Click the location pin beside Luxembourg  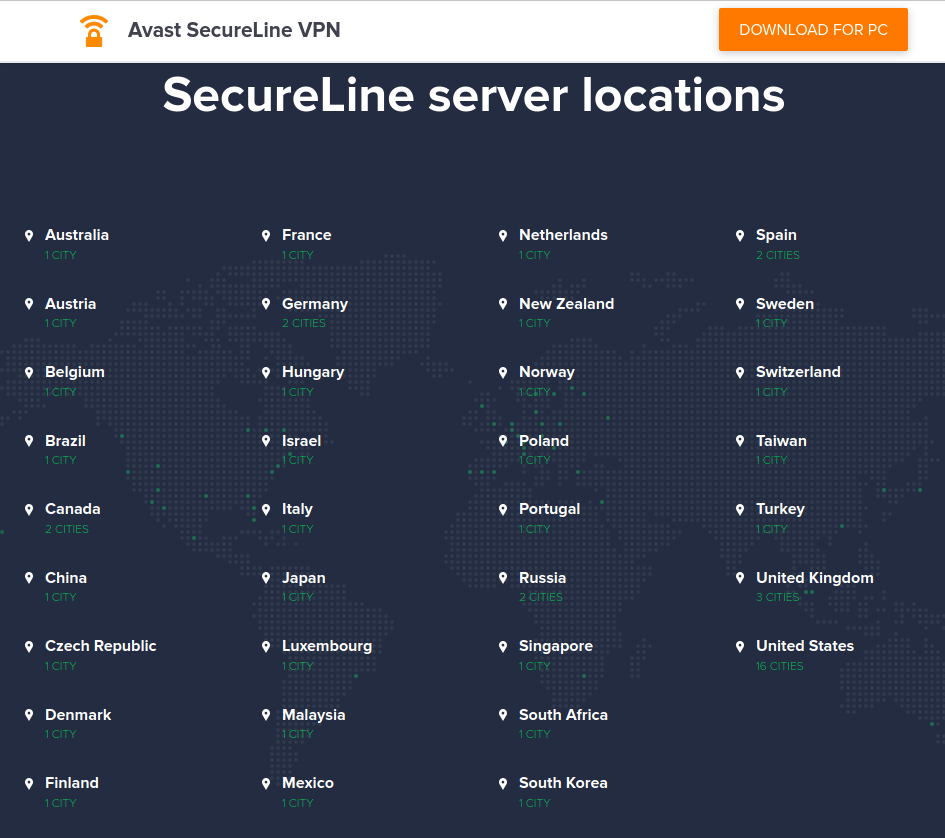266,646
